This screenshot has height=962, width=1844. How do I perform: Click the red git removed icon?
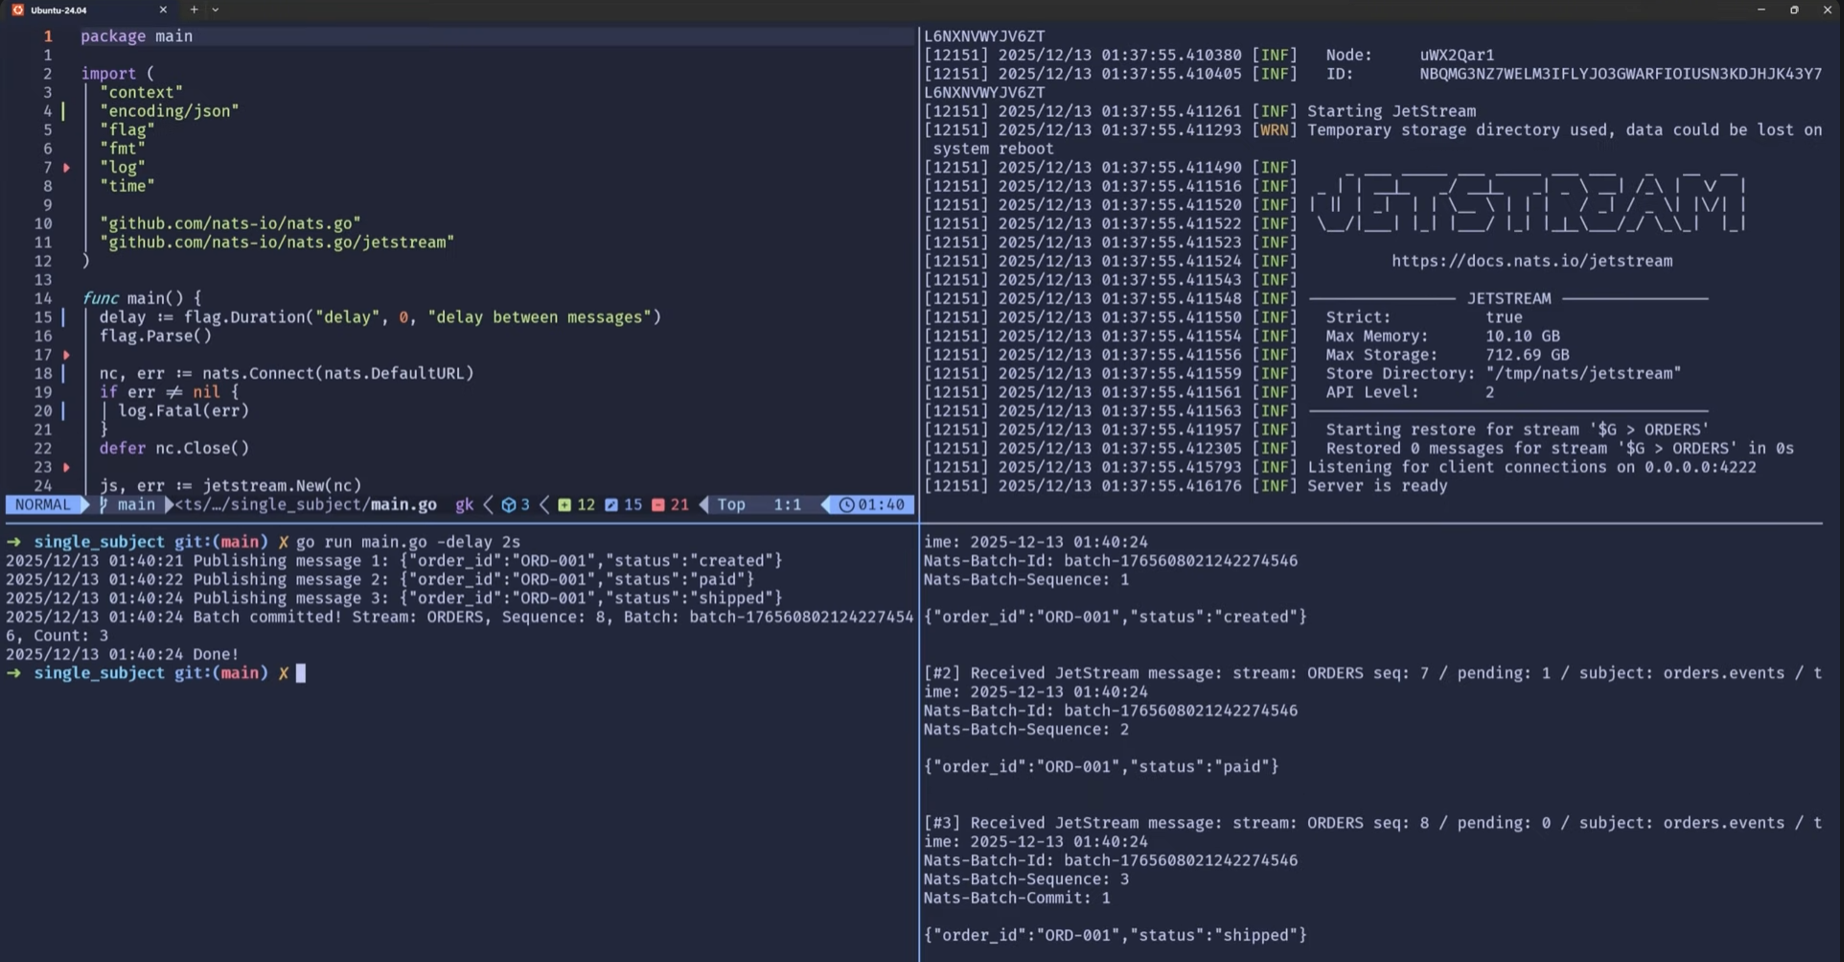coord(658,505)
